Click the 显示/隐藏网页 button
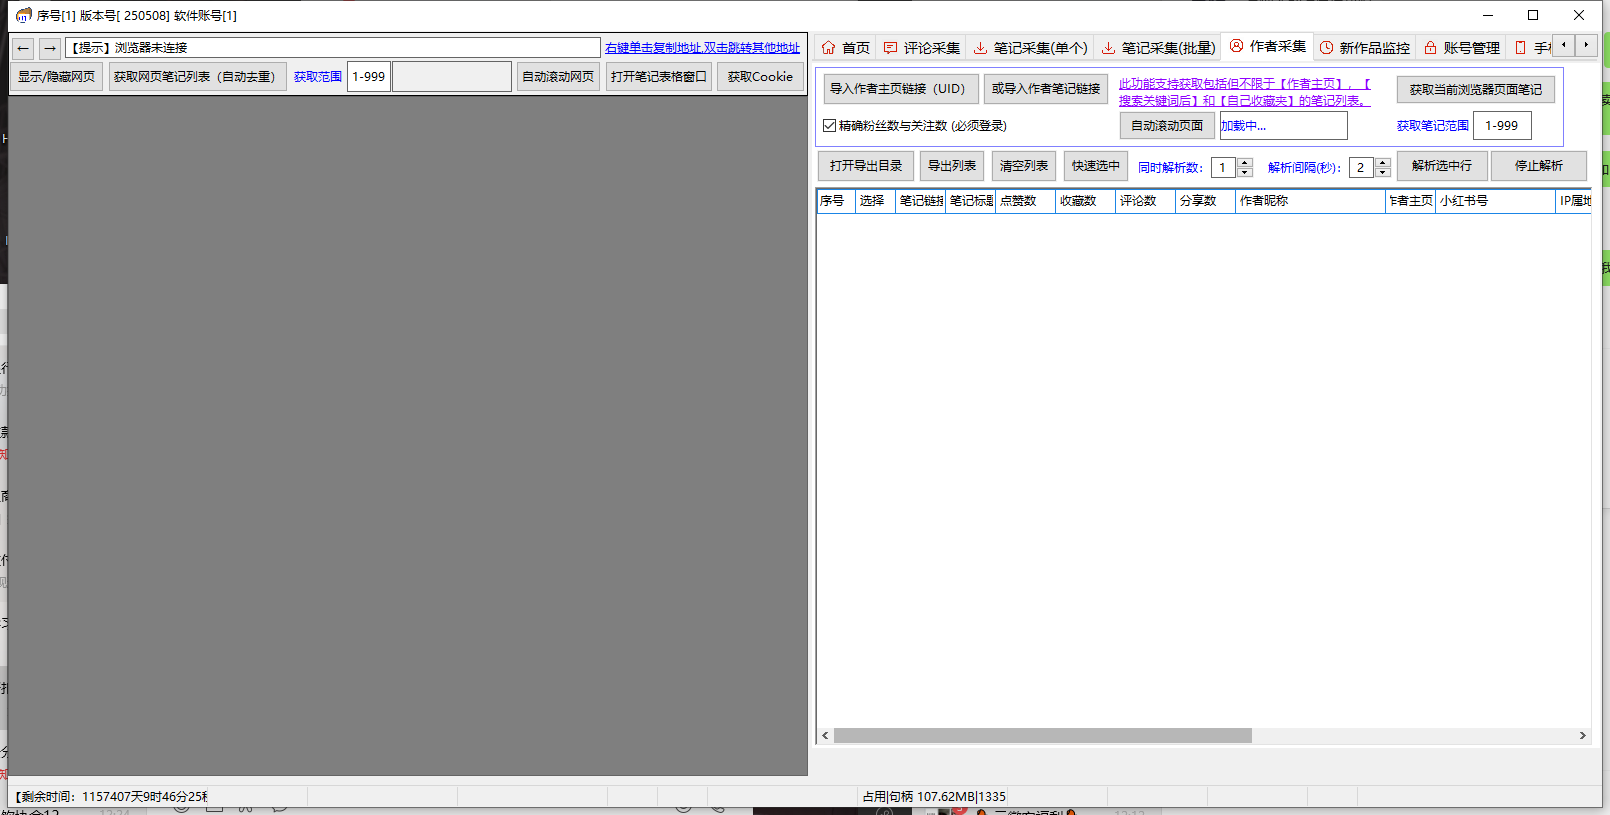Screen dimensions: 1610x815 point(56,77)
